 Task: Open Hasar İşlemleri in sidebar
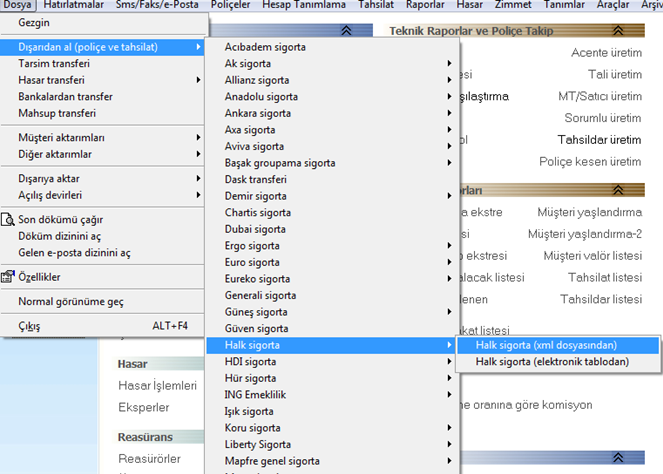coord(157,386)
